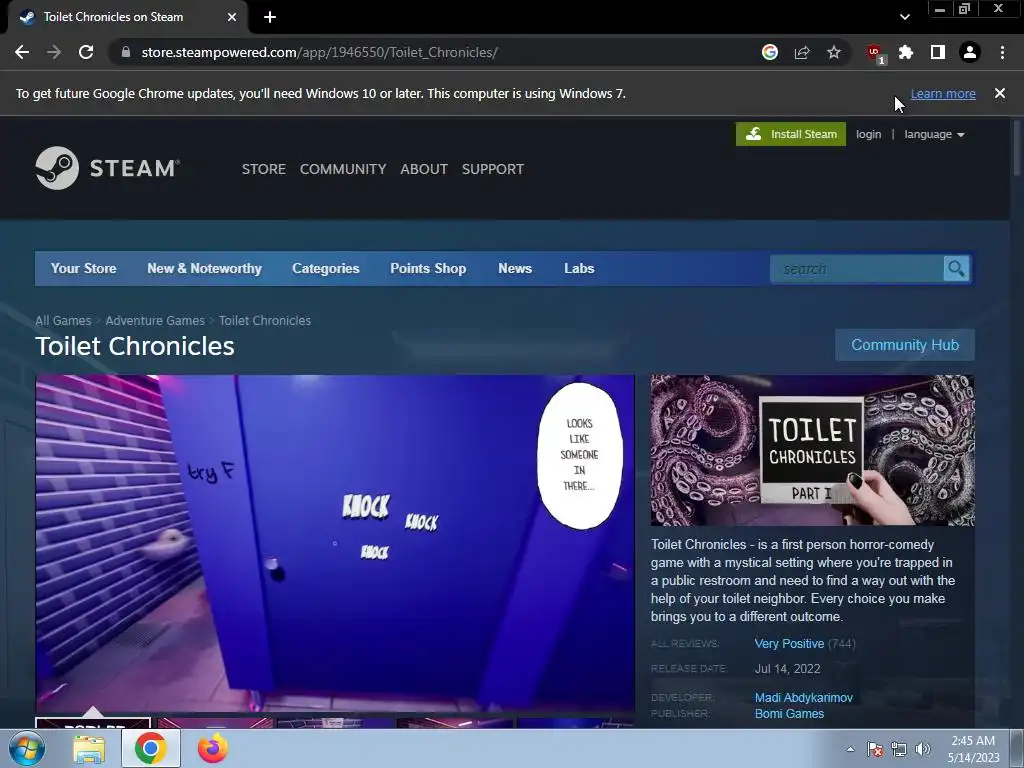Open the network tray icon

click(x=899, y=749)
